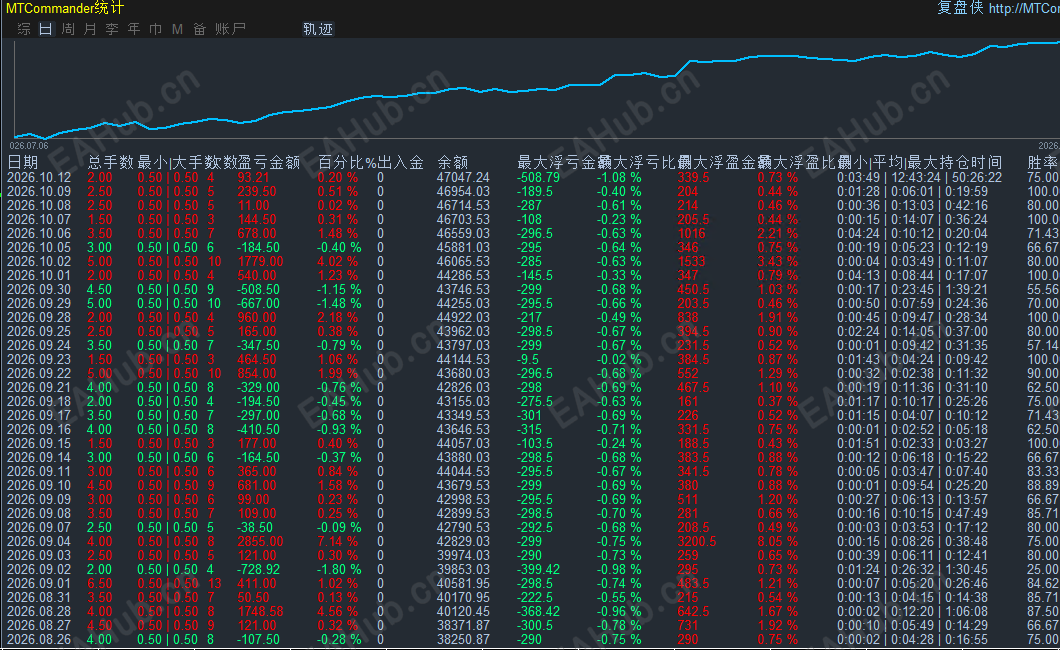Viewport: 1060px width, 650px height.
Task: Open the 周 weekly statistics tab
Action: (x=68, y=29)
